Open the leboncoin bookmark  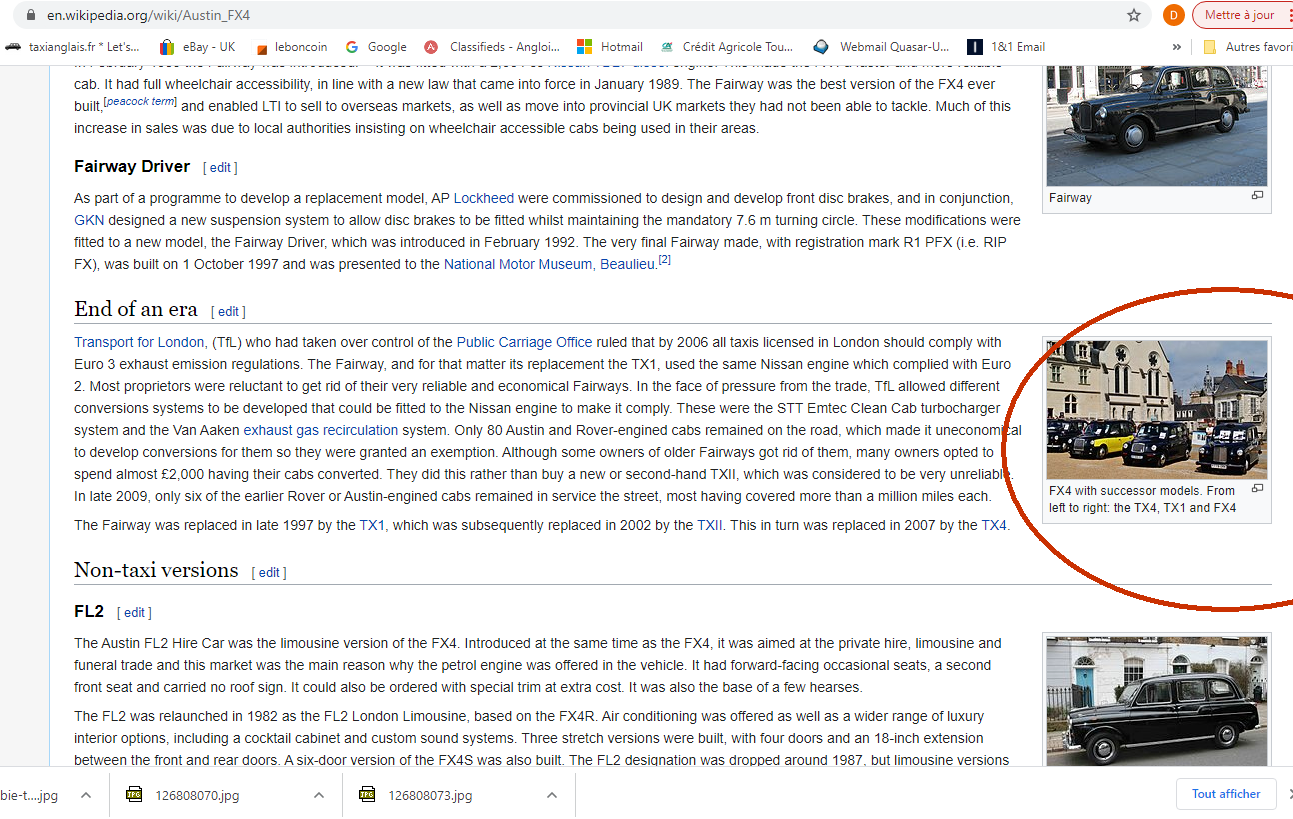[290, 47]
